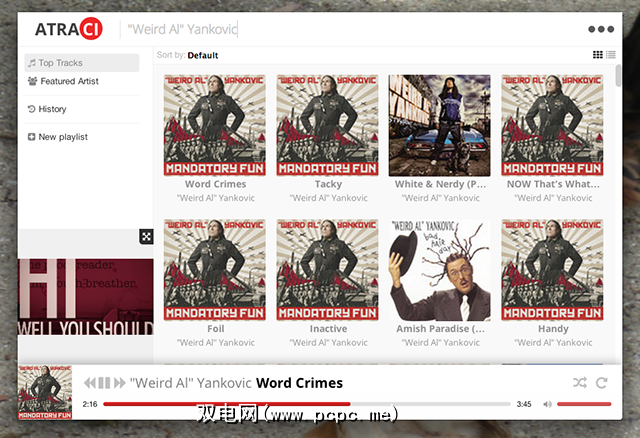Click the now-playing album art thumbnail
The height and width of the screenshot is (438, 640).
point(45,393)
